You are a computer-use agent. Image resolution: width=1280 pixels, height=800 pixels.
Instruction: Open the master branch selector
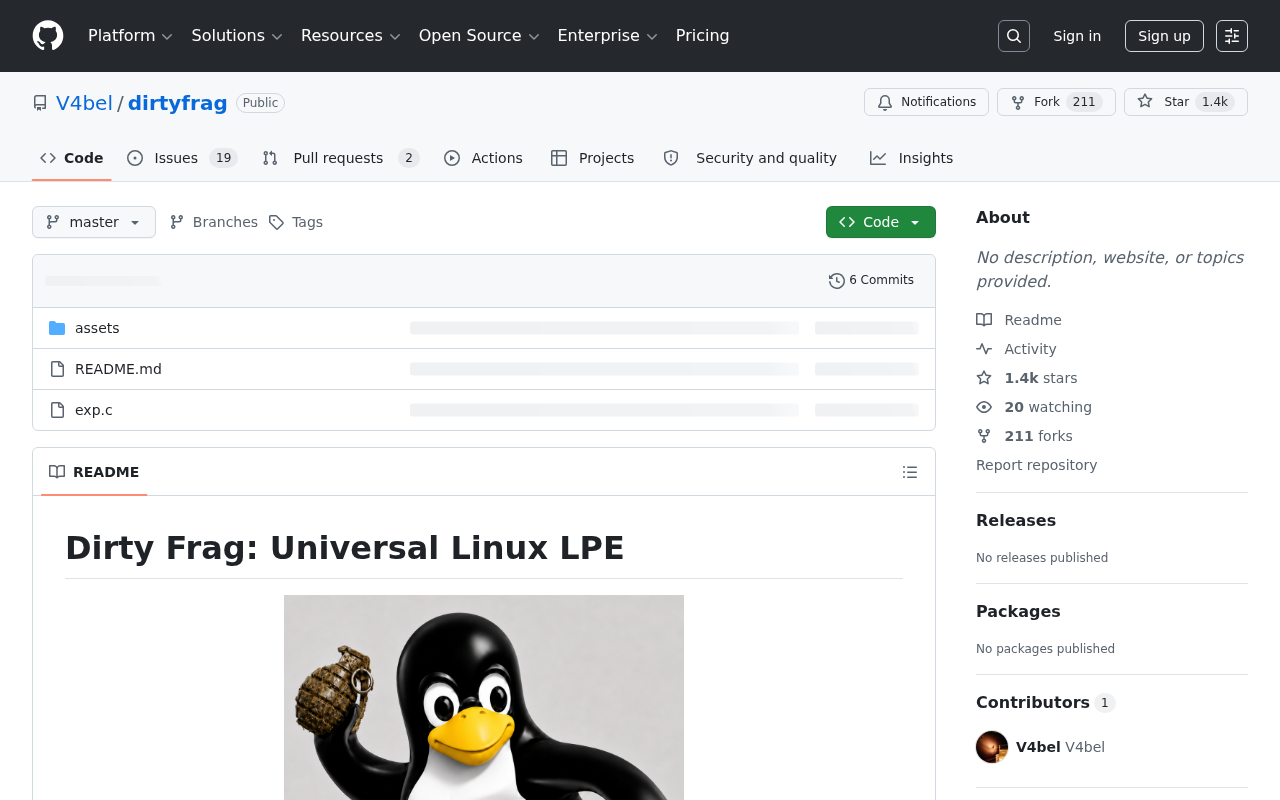click(94, 222)
